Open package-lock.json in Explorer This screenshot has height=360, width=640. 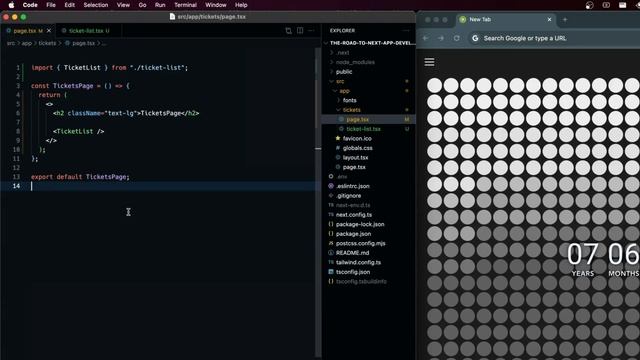369,224
